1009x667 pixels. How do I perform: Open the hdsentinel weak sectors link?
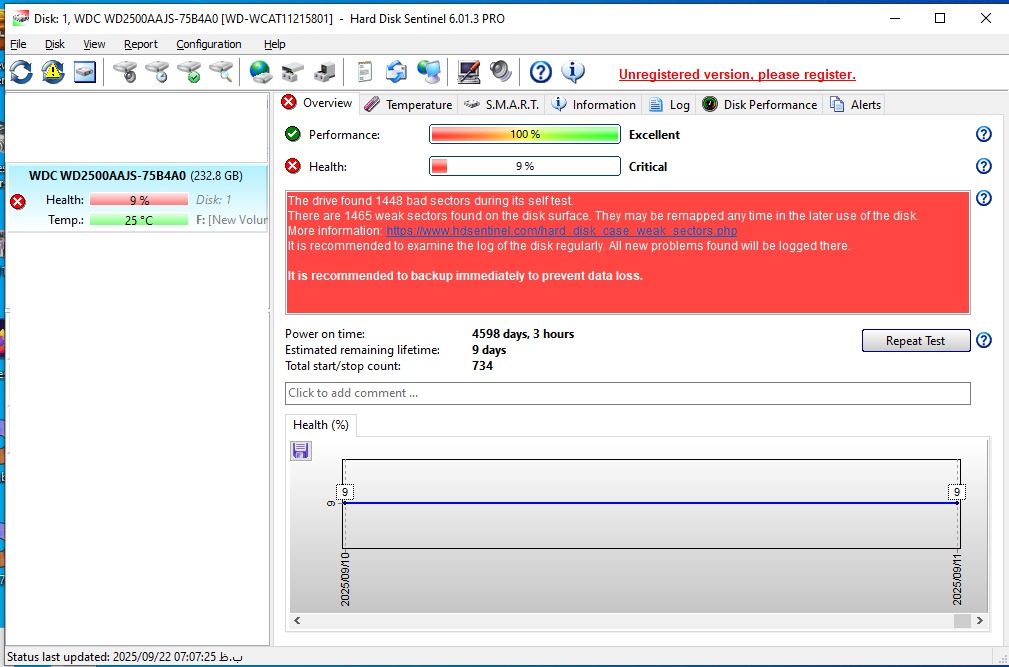561,231
